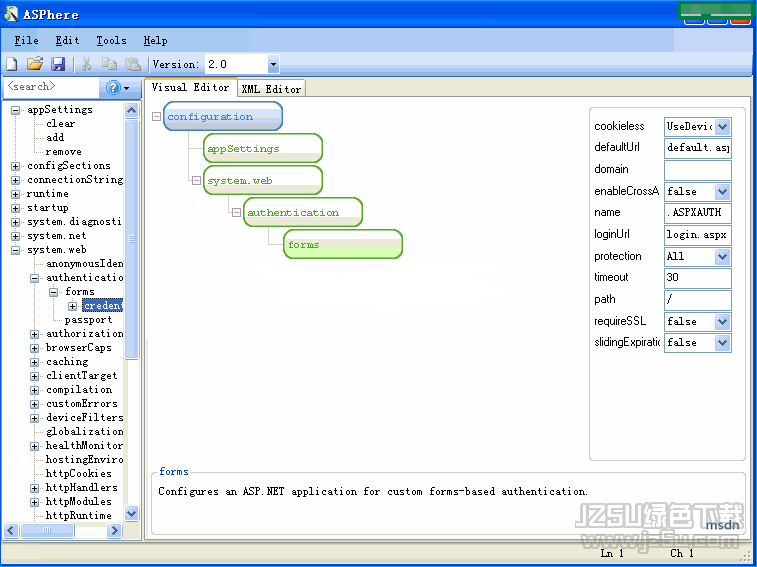Click the search input field
Image resolution: width=757 pixels, height=567 pixels.
(x=51, y=87)
